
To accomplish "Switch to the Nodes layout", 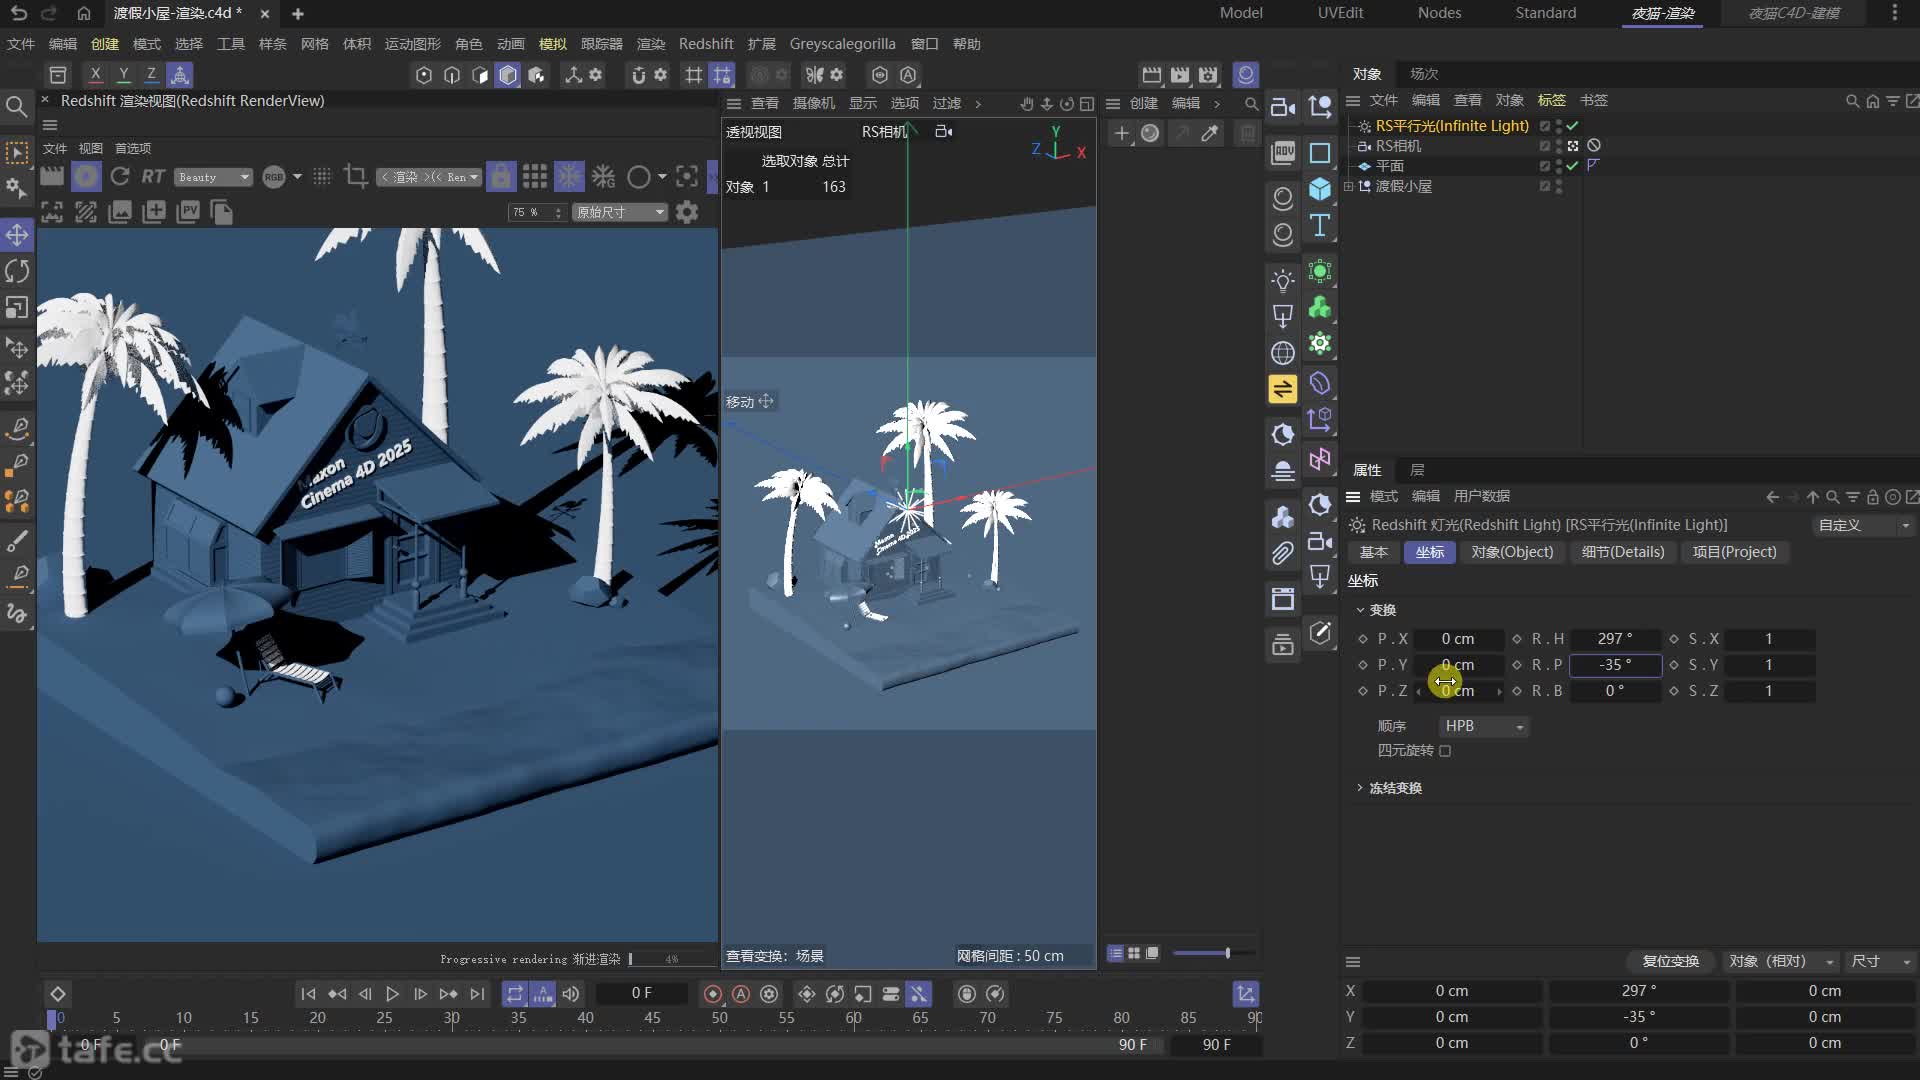I will click(x=1439, y=13).
